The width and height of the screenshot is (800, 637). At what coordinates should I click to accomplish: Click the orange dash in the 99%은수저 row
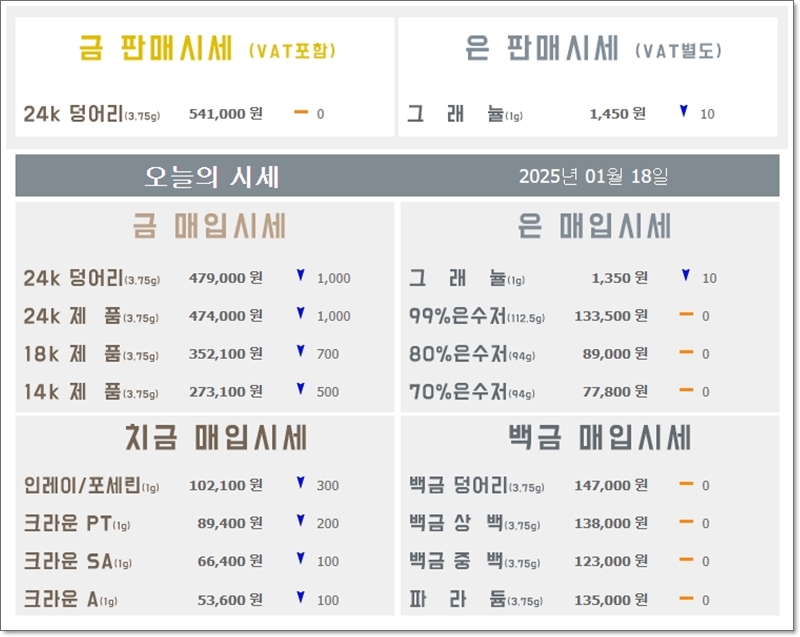click(686, 315)
